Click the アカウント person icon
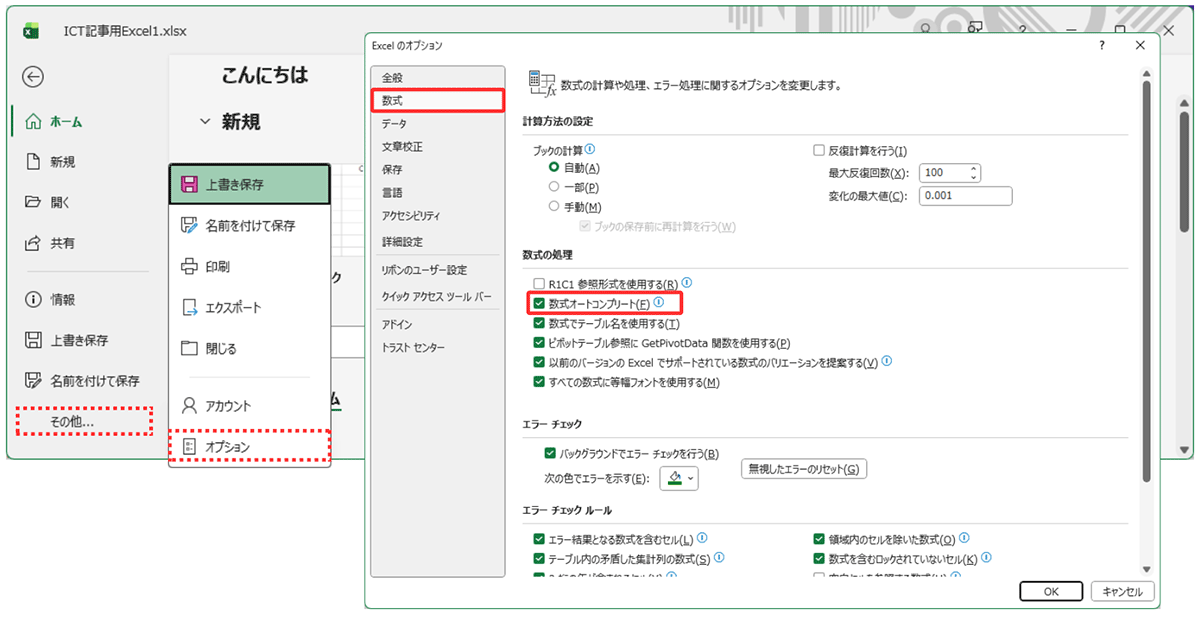The height and width of the screenshot is (620, 1200). pyautogui.click(x=188, y=406)
